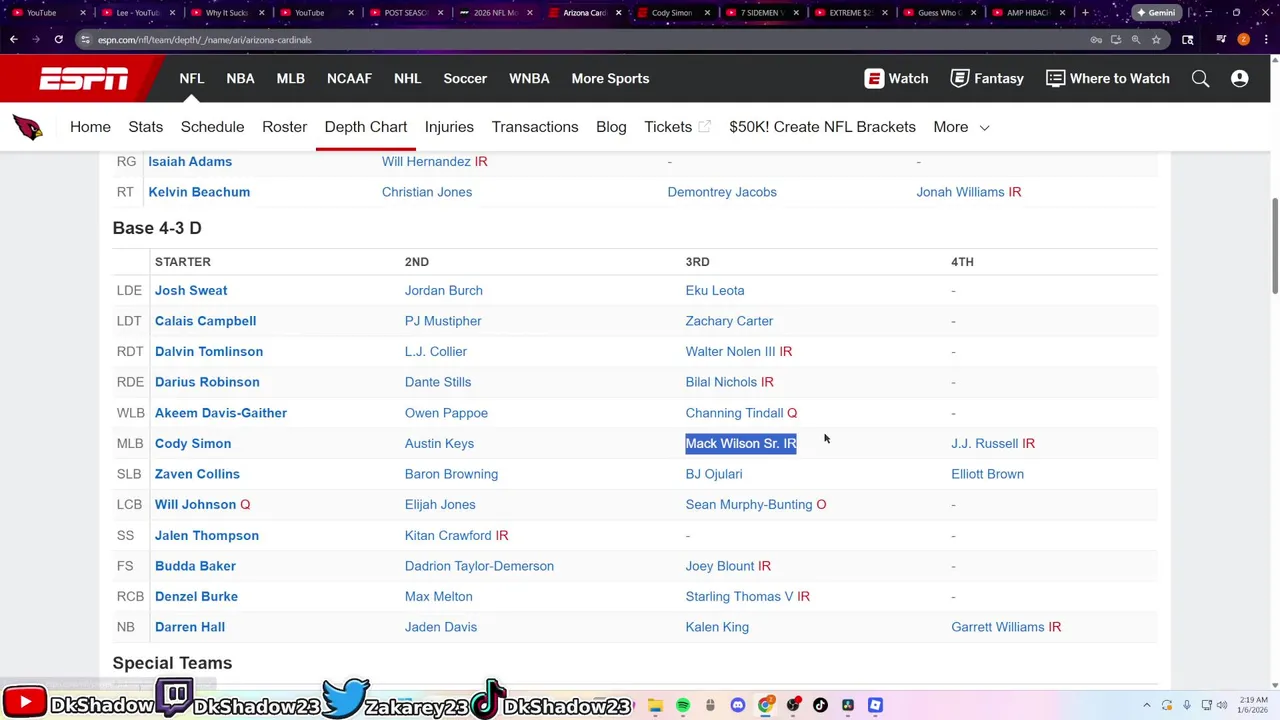Go back in the browser
1280x720 pixels.
point(14,40)
